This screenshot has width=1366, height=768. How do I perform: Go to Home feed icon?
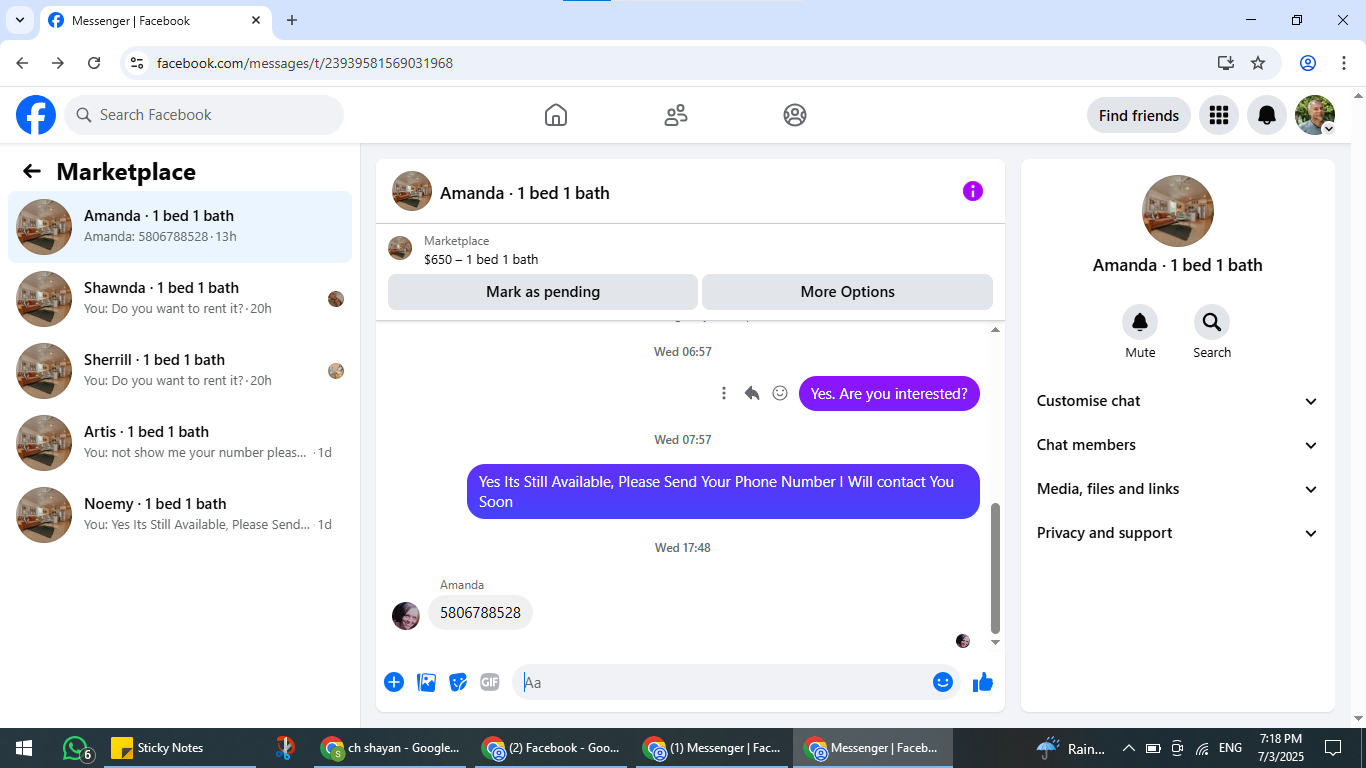556,115
